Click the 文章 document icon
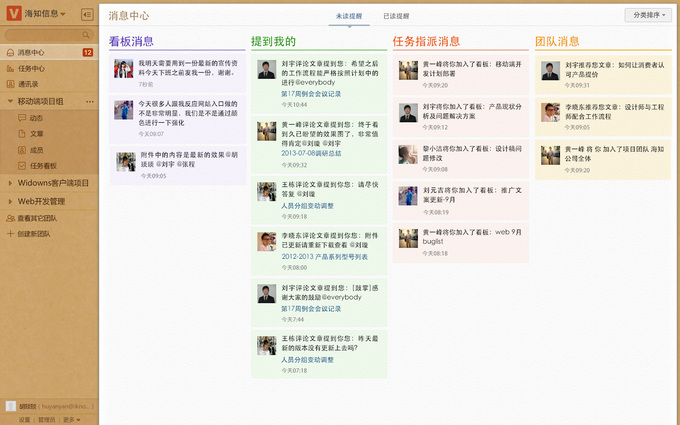Screen dimensions: 680x425 pyautogui.click(x=22, y=134)
